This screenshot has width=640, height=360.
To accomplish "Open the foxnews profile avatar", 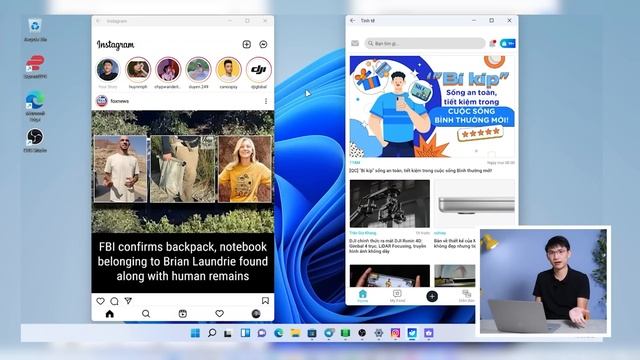I will coord(102,101).
